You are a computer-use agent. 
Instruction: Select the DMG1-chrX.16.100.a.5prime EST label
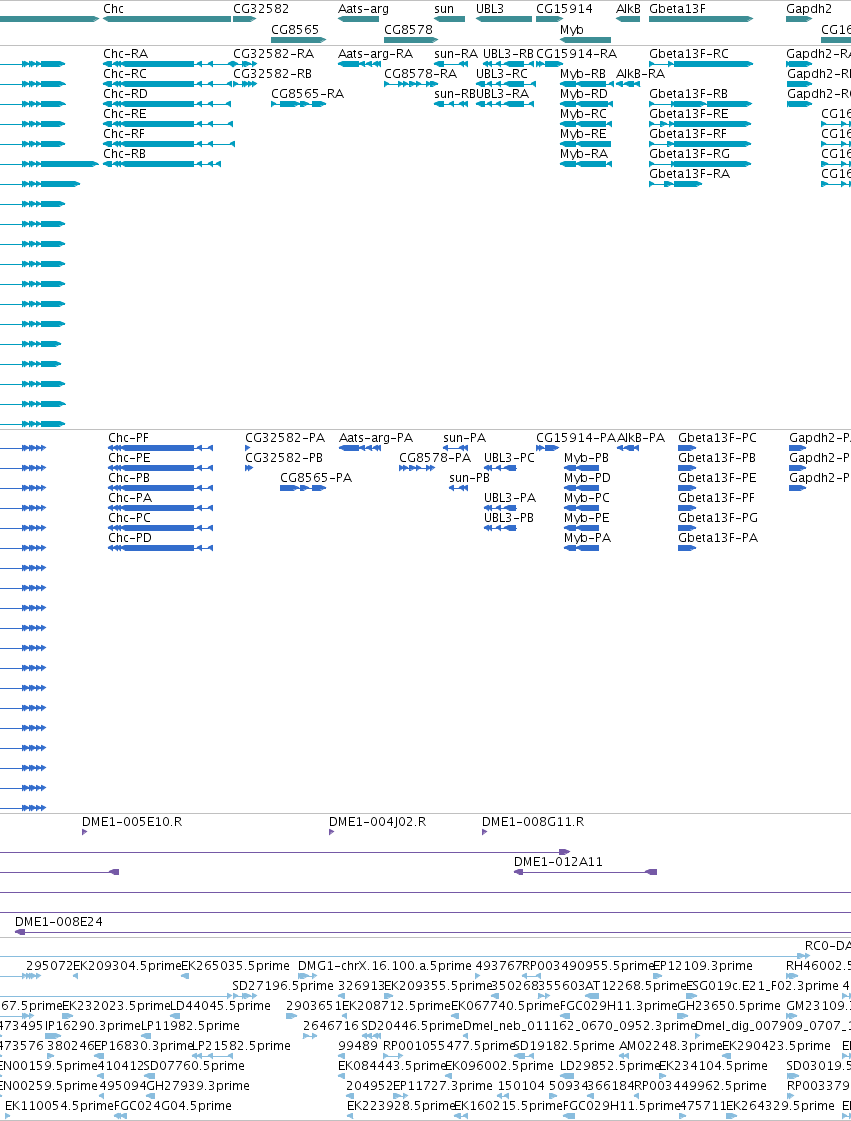(385, 966)
